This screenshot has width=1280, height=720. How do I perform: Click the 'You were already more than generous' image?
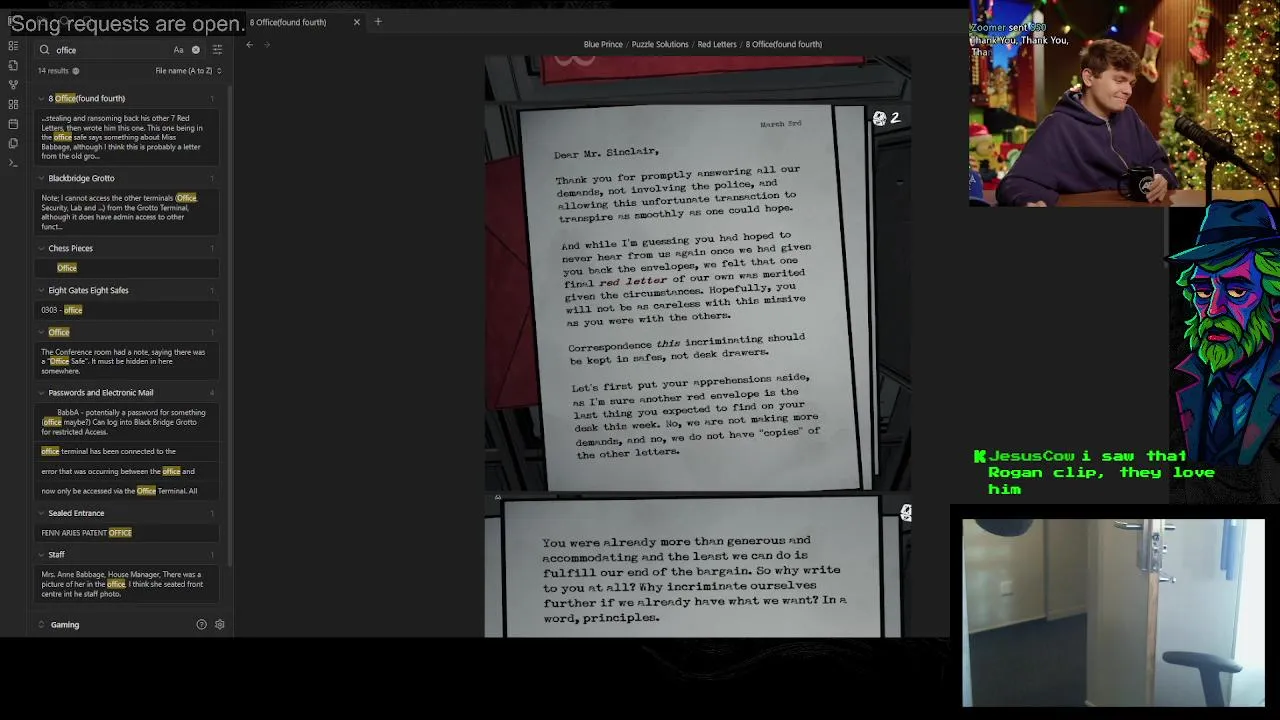698,567
